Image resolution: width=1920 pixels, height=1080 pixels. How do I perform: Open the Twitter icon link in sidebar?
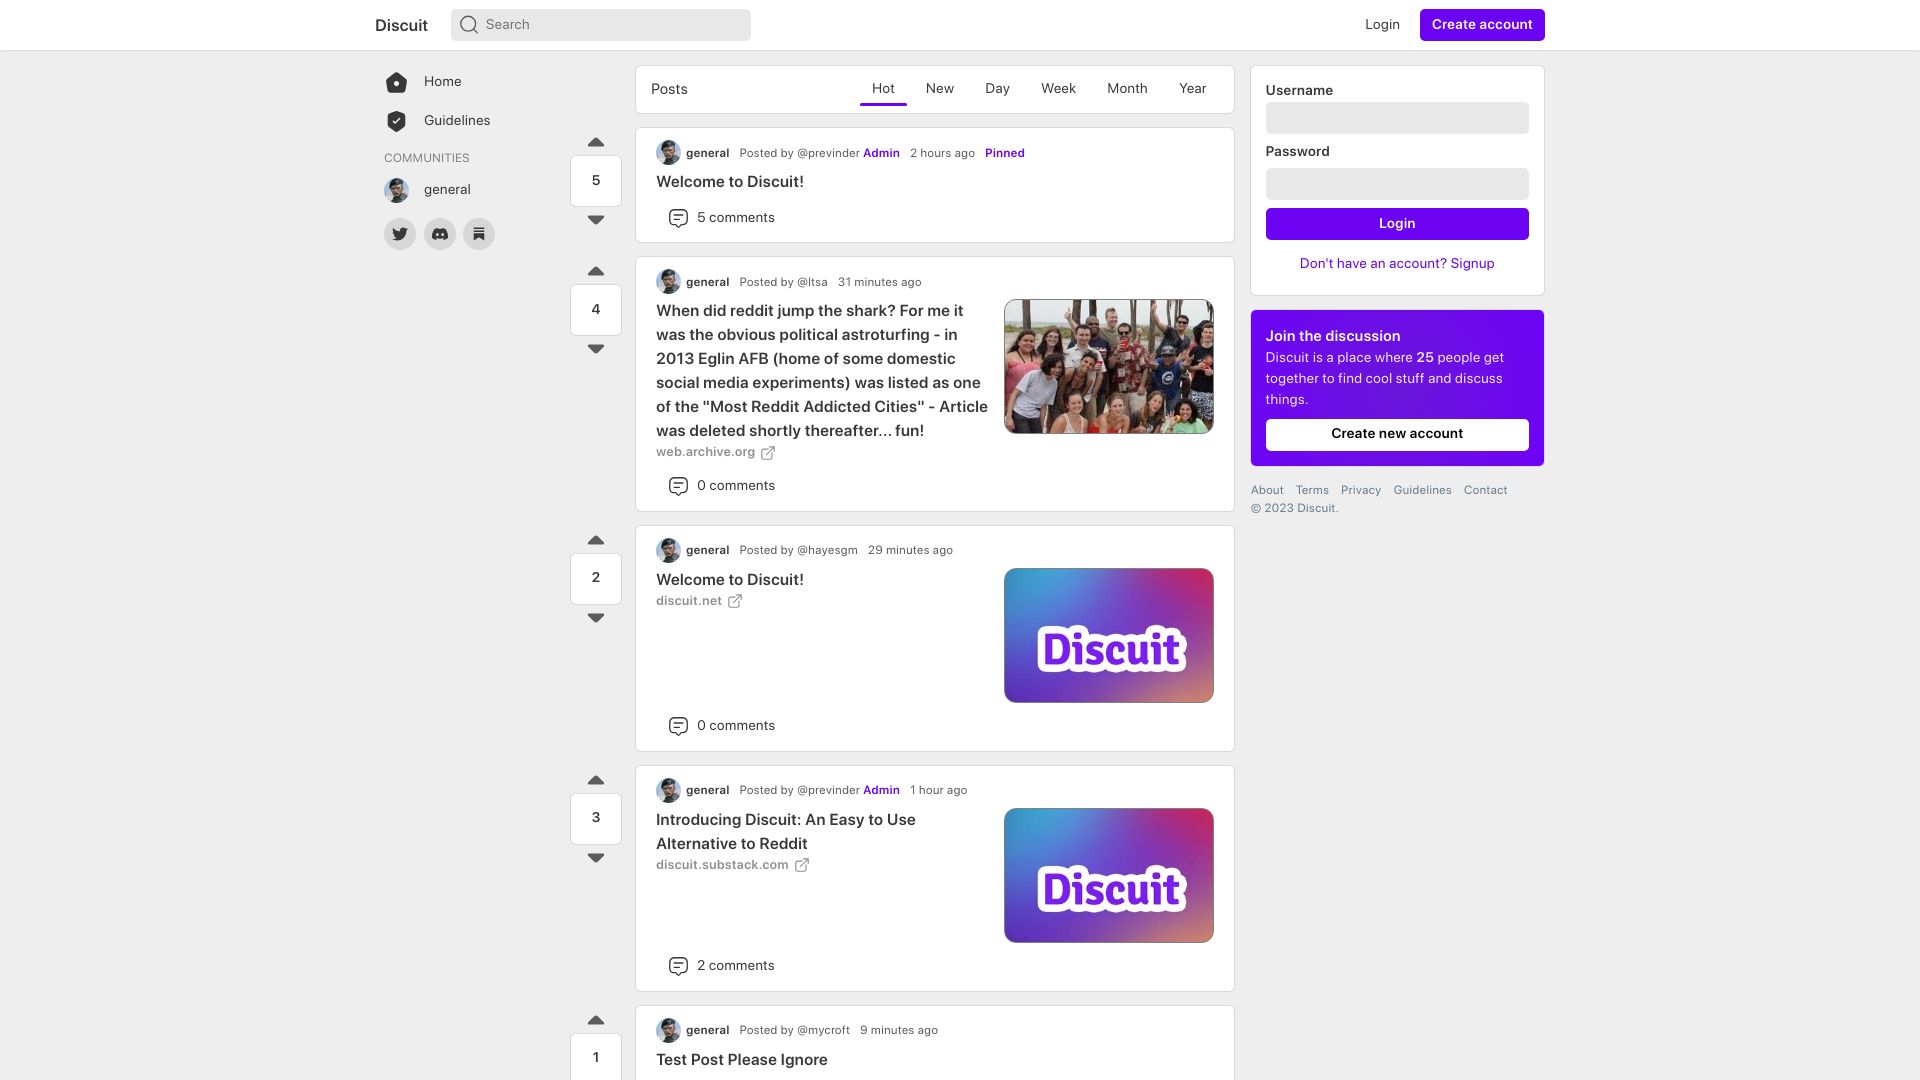(400, 234)
